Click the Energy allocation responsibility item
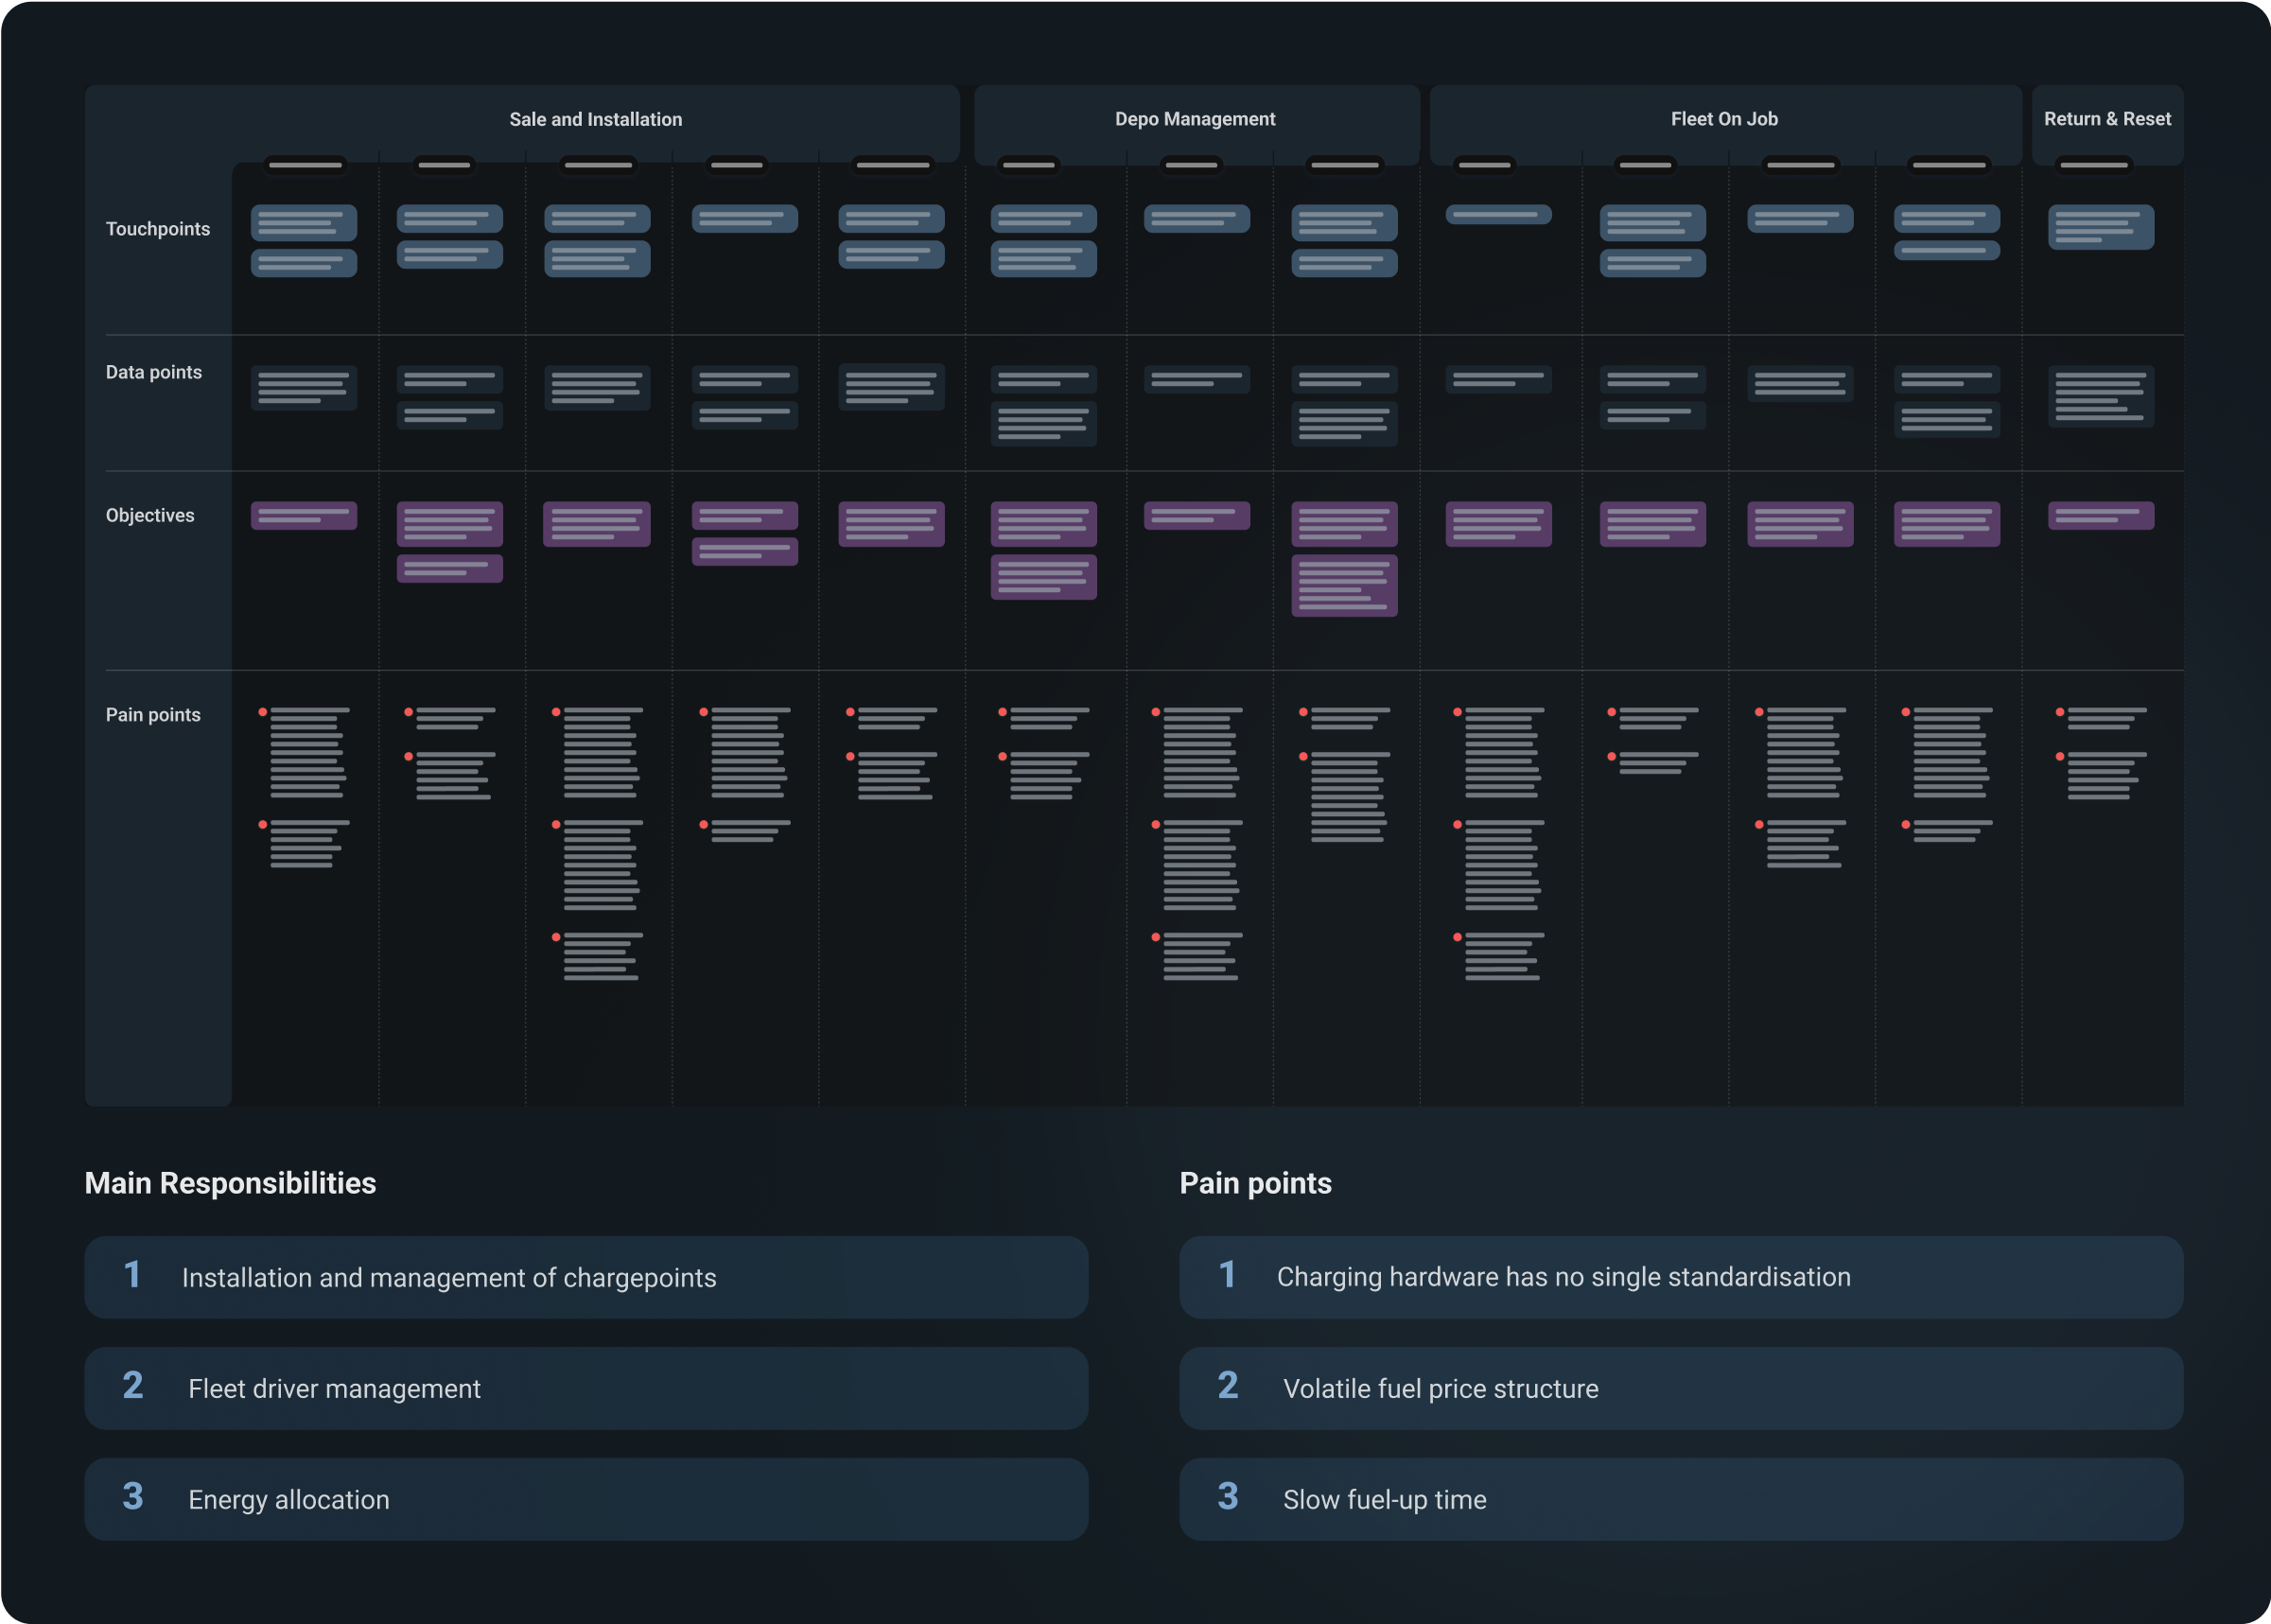Image resolution: width=2271 pixels, height=1624 pixels. click(289, 1499)
